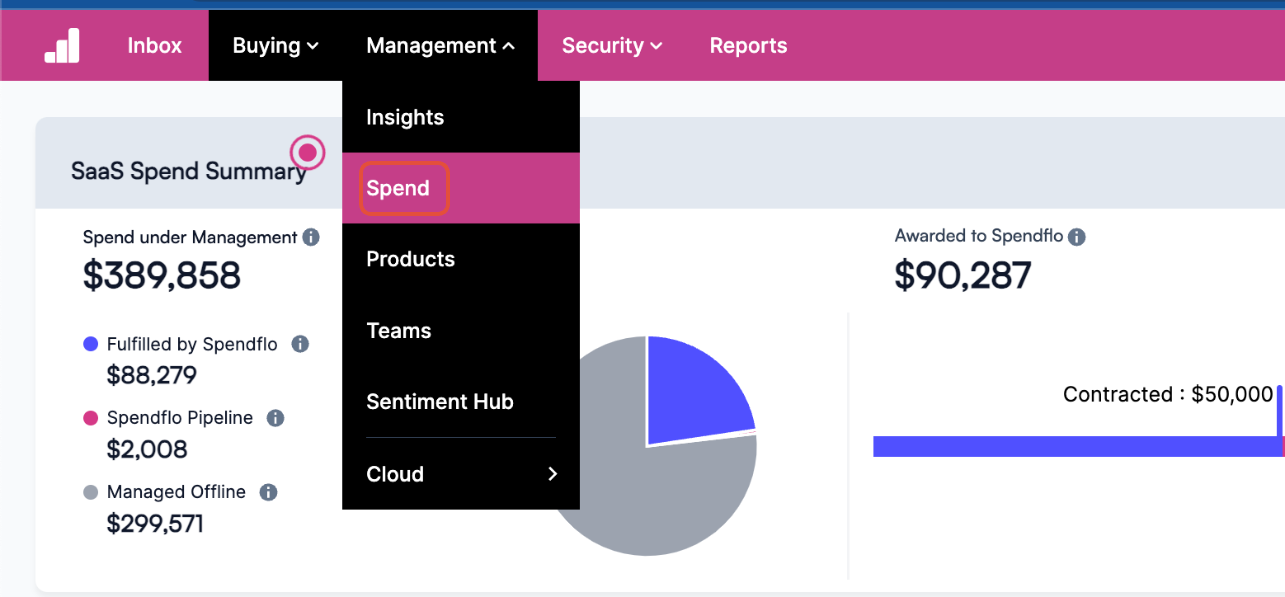The width and height of the screenshot is (1285, 597).
Task: Click info icon next to Spendflo Pipeline
Action: tap(276, 418)
